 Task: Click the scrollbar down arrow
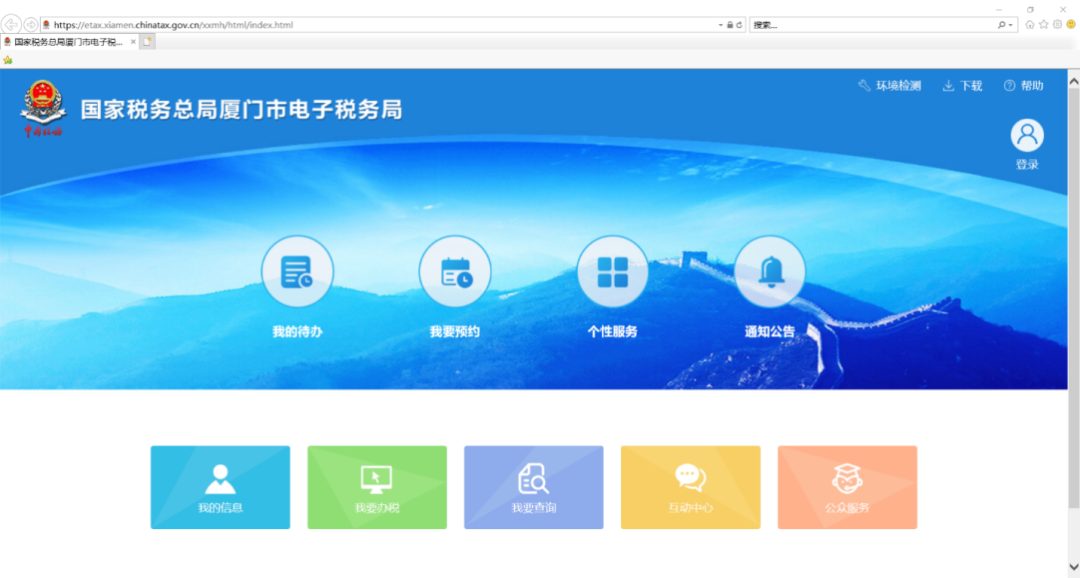pos(1074,566)
